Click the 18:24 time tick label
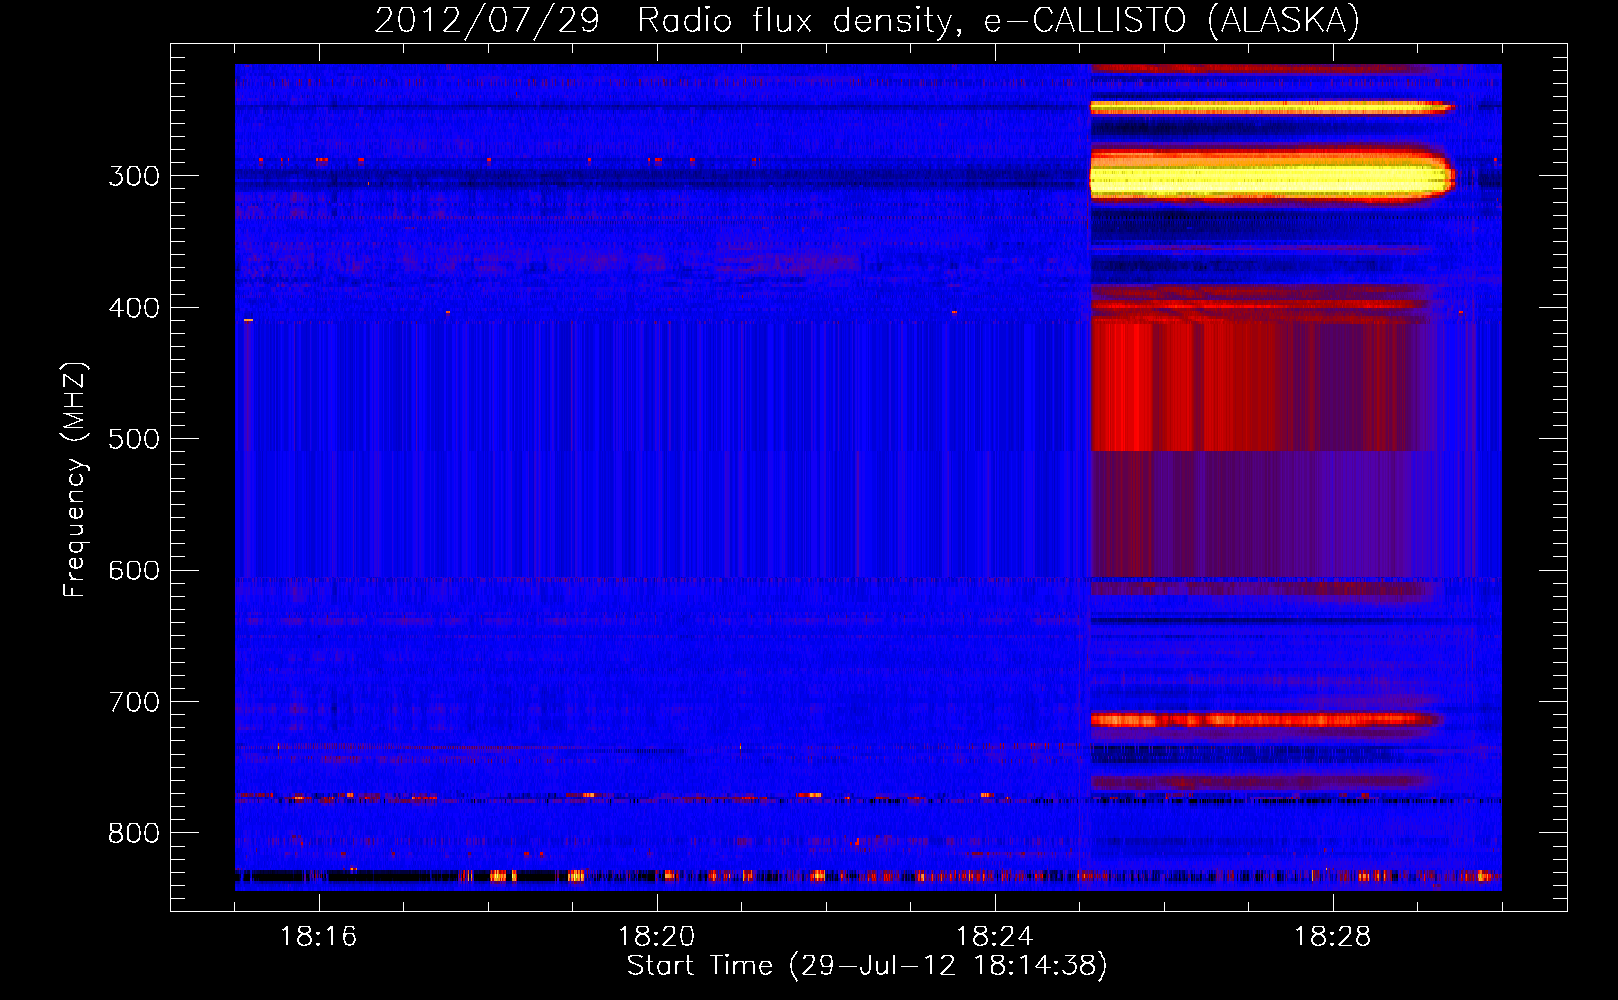 [x=995, y=937]
